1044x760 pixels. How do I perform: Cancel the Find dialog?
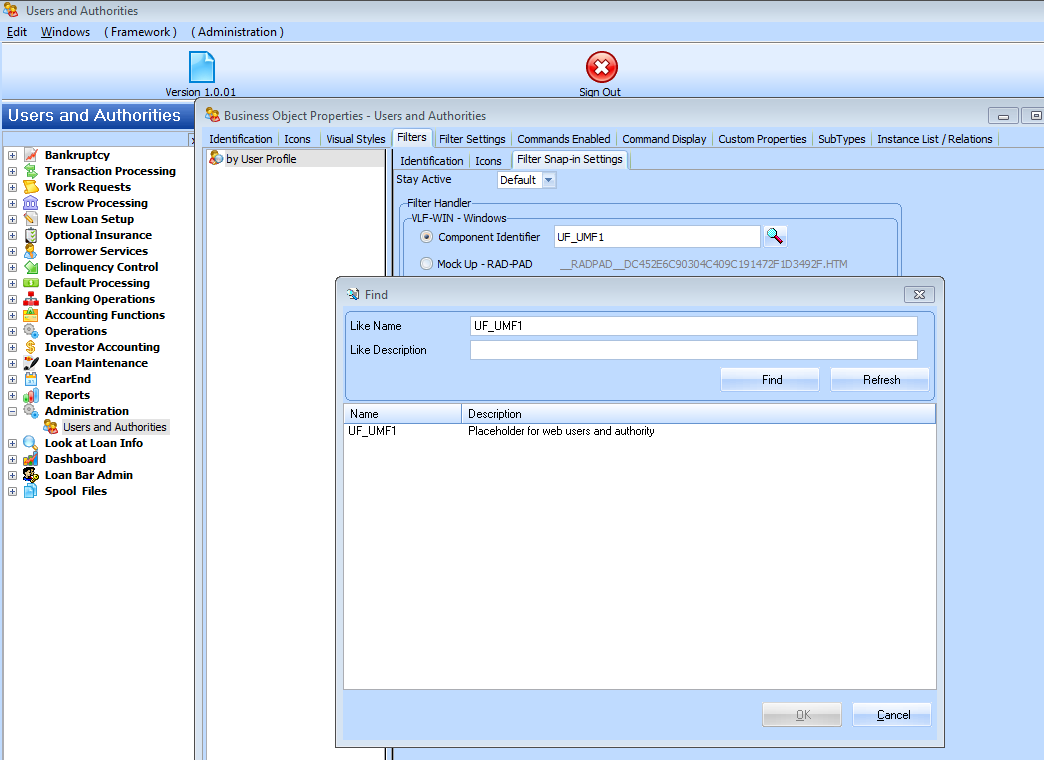892,715
